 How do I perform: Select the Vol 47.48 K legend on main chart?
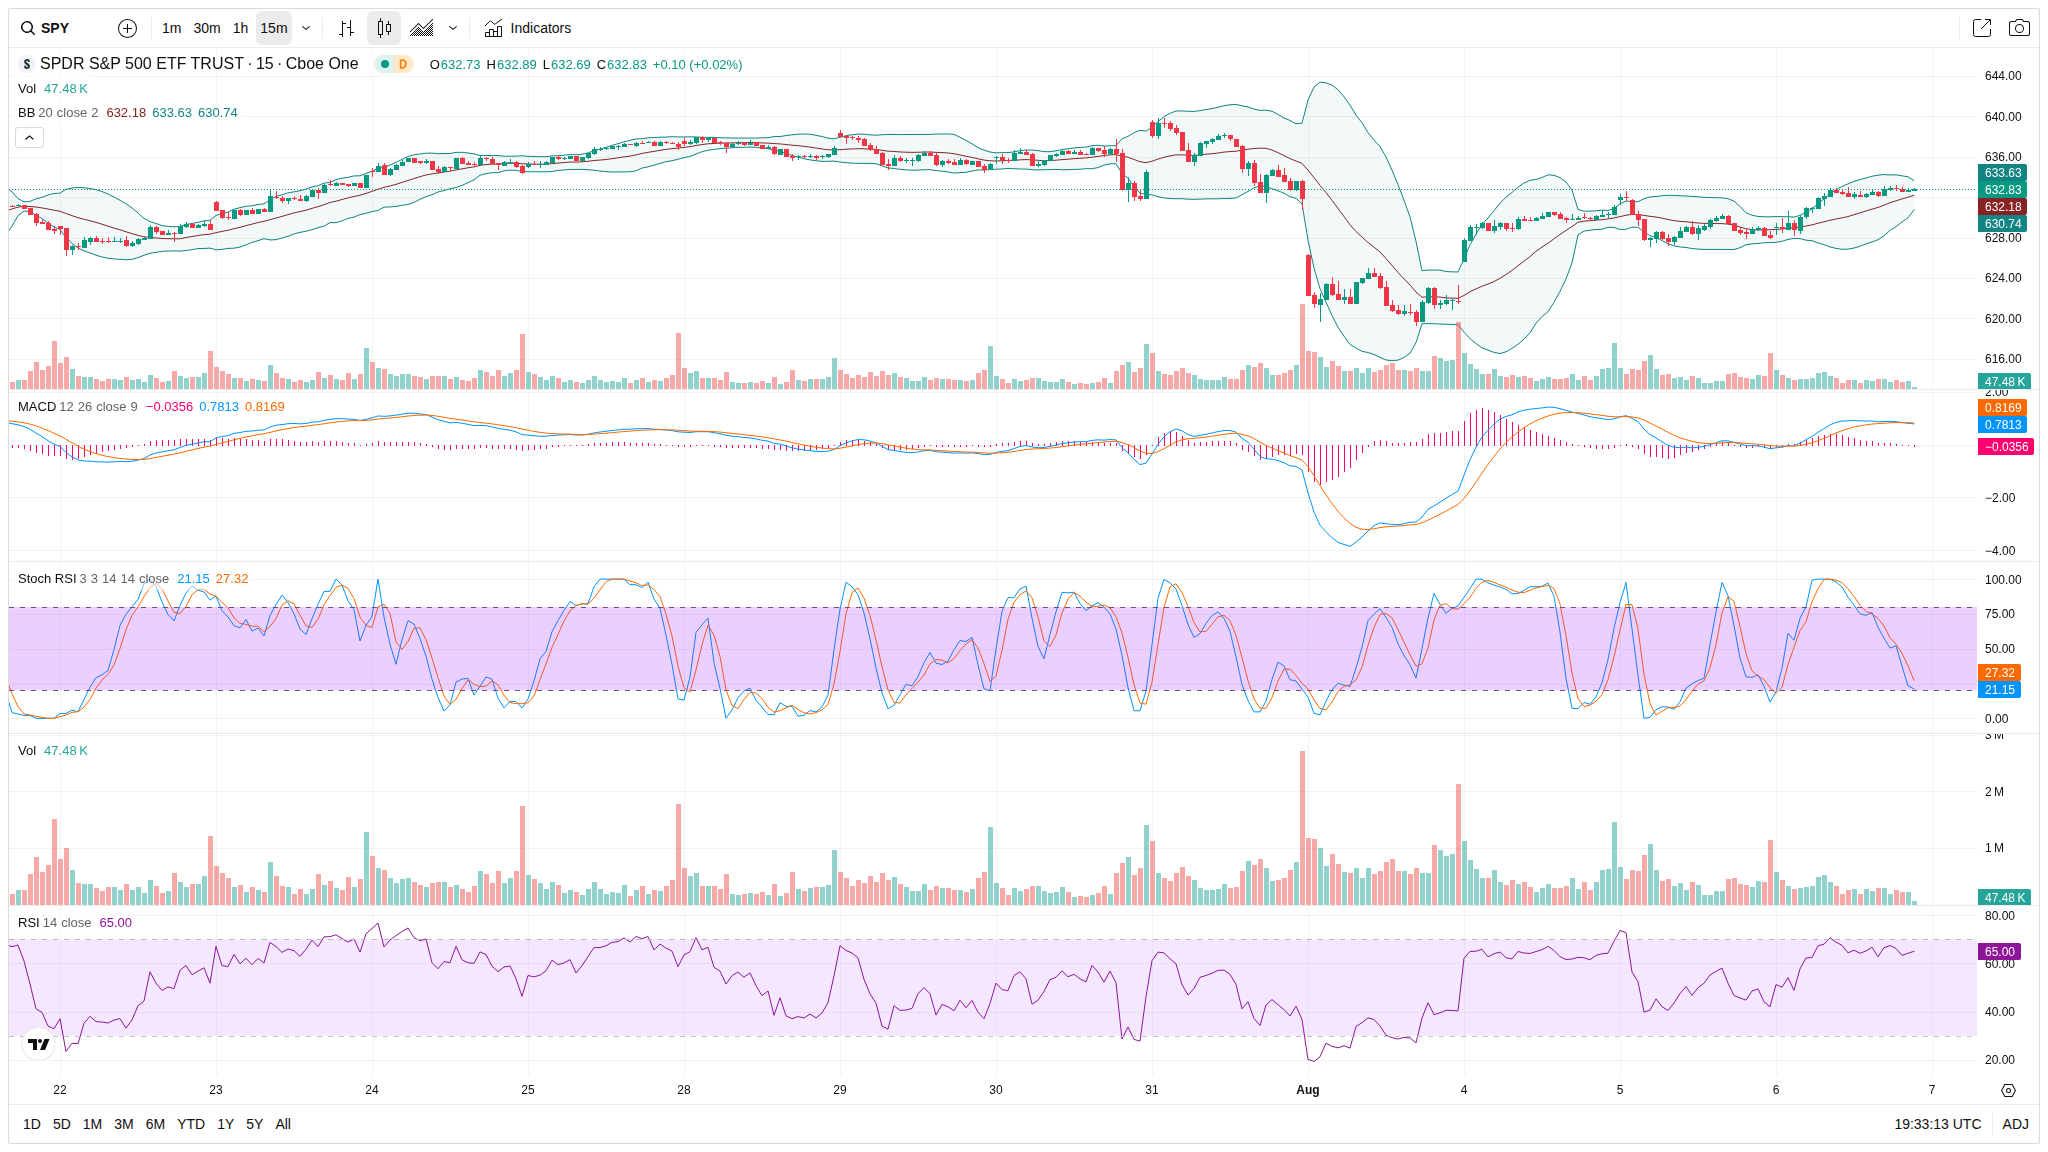pyautogui.click(x=53, y=89)
